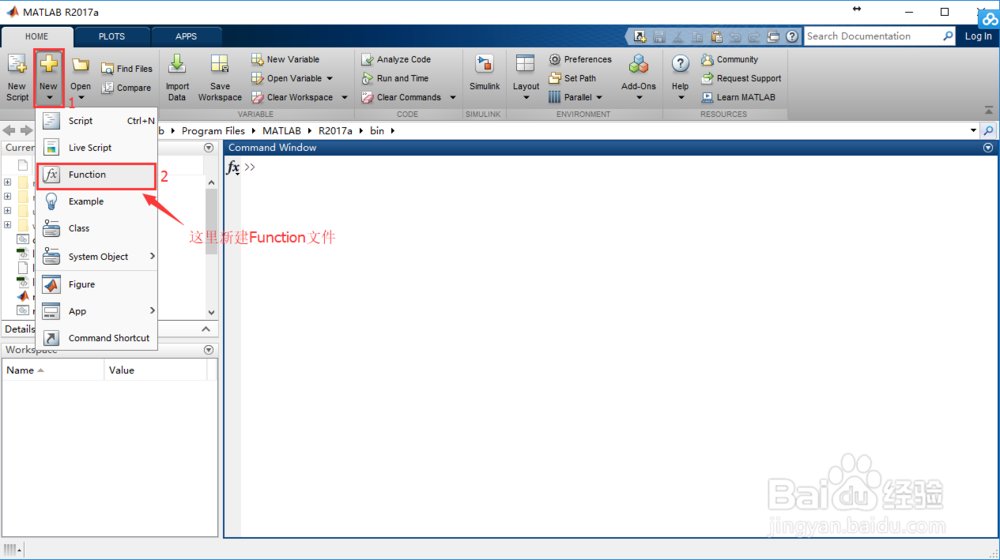Choose Live Script from New menu

[x=96, y=147]
